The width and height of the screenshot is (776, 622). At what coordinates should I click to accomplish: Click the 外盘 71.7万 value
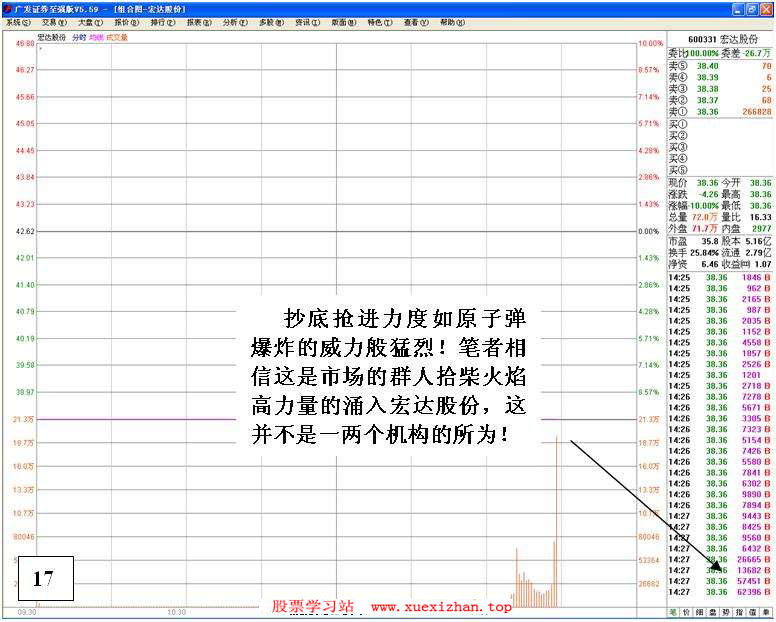pos(705,228)
